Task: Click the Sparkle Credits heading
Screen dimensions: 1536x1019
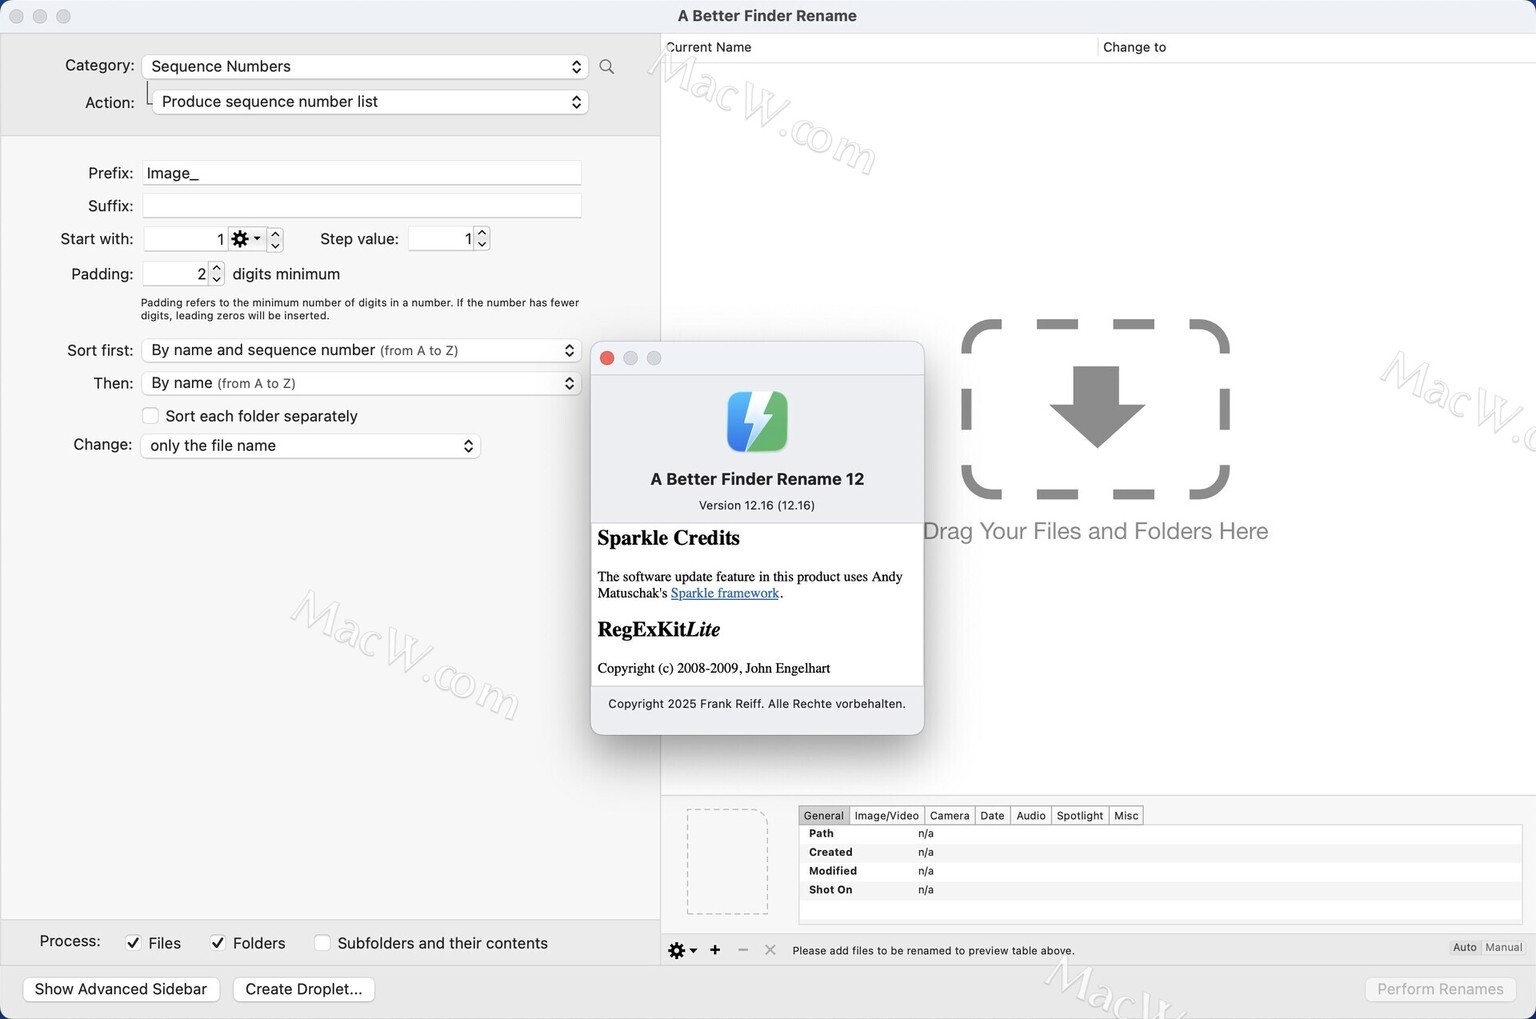Action: pos(669,538)
